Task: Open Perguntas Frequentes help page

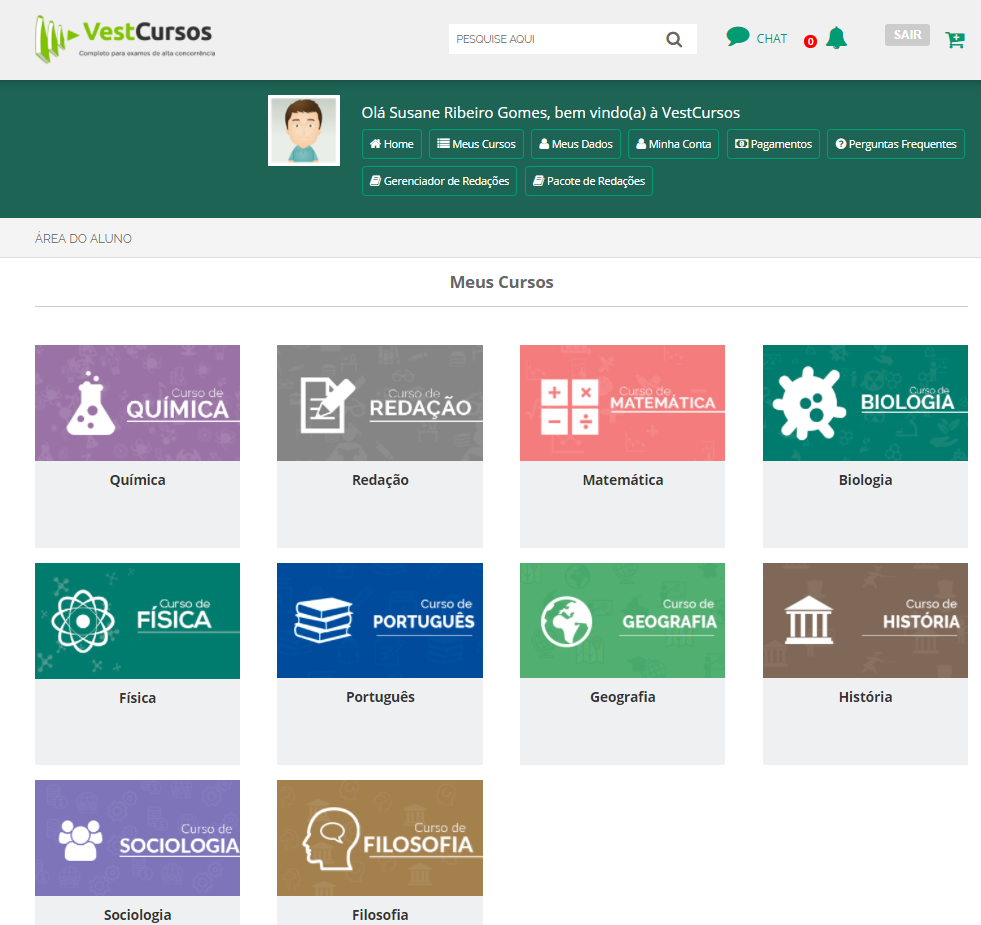Action: (895, 144)
